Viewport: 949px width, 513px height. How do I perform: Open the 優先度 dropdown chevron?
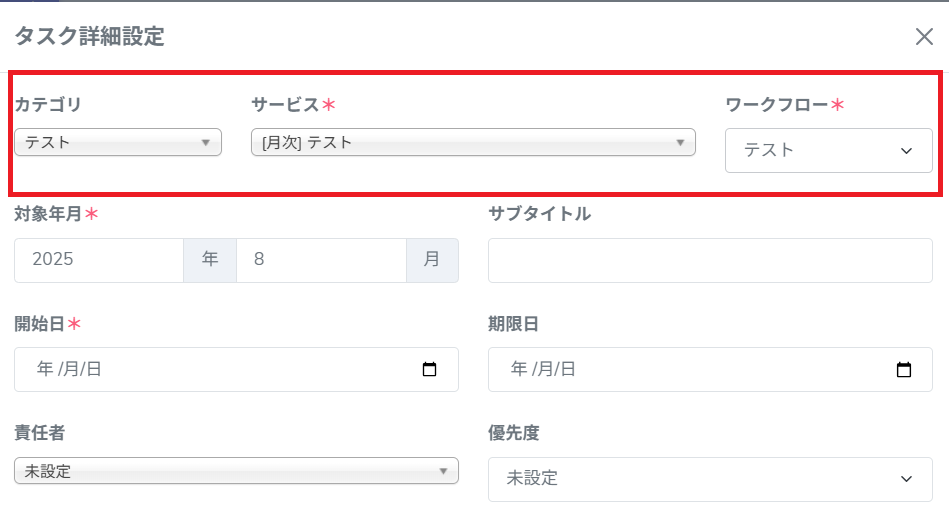click(x=907, y=479)
